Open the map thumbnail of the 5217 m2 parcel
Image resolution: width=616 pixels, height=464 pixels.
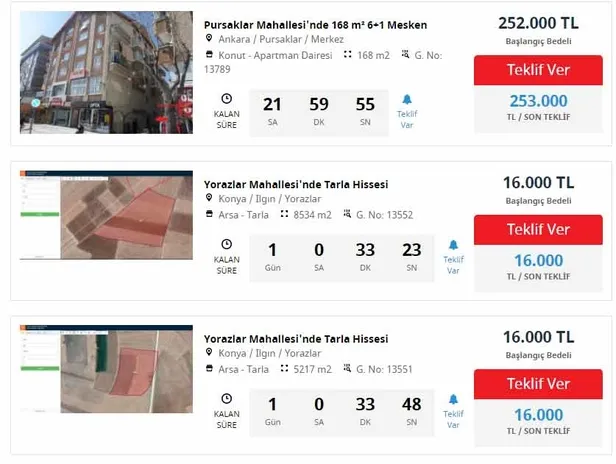pyautogui.click(x=106, y=369)
